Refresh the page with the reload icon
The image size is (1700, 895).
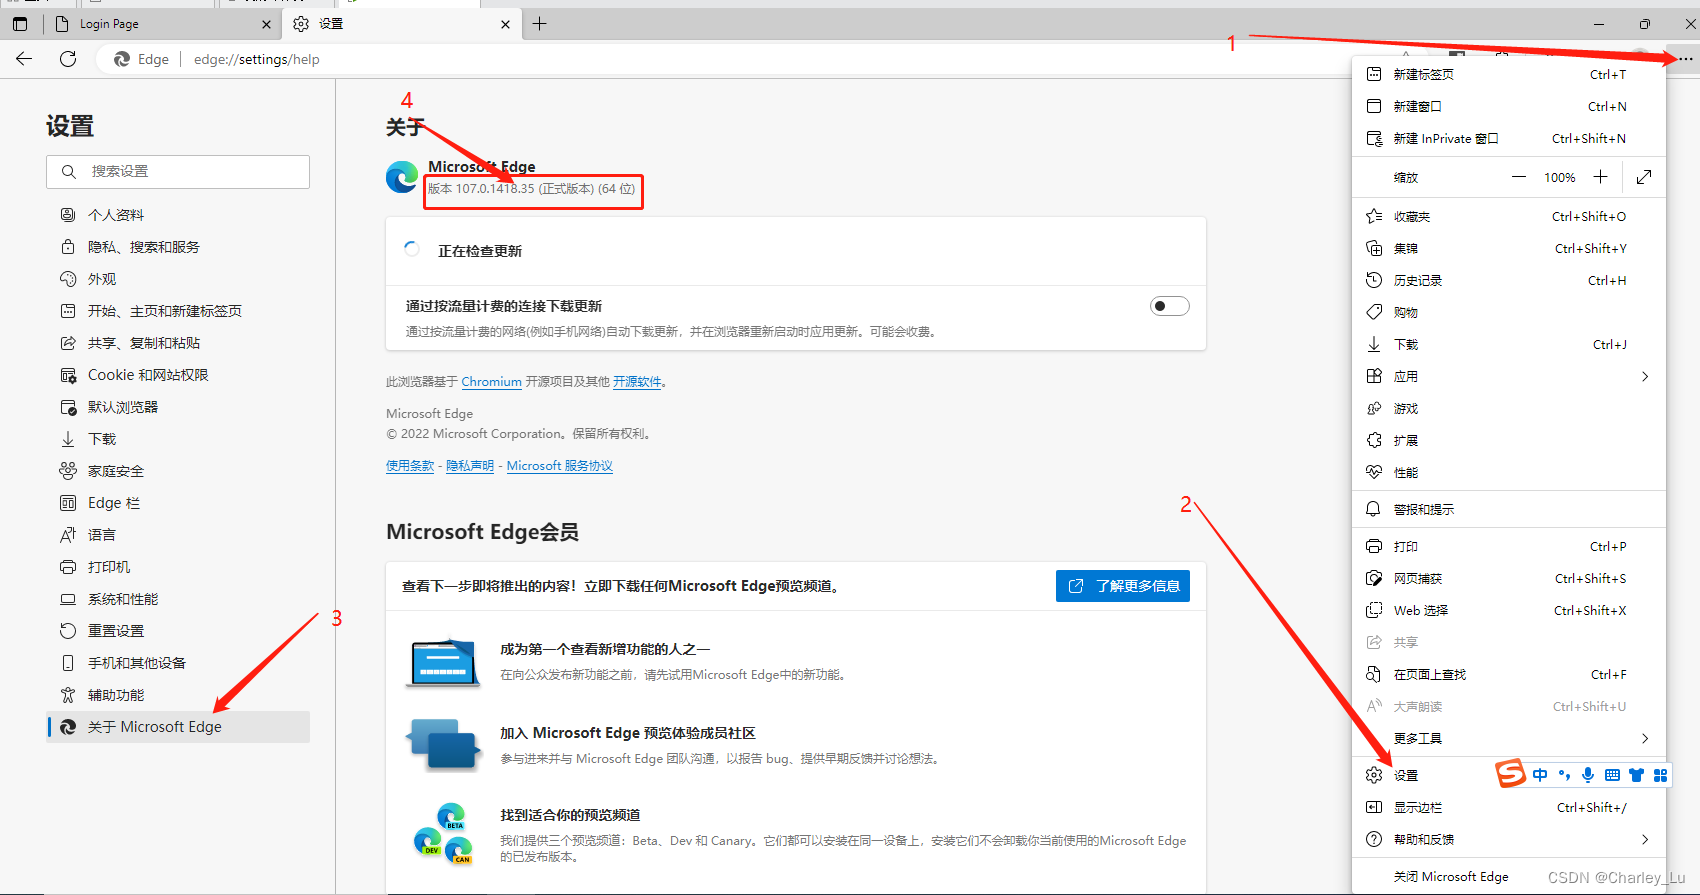click(x=68, y=59)
